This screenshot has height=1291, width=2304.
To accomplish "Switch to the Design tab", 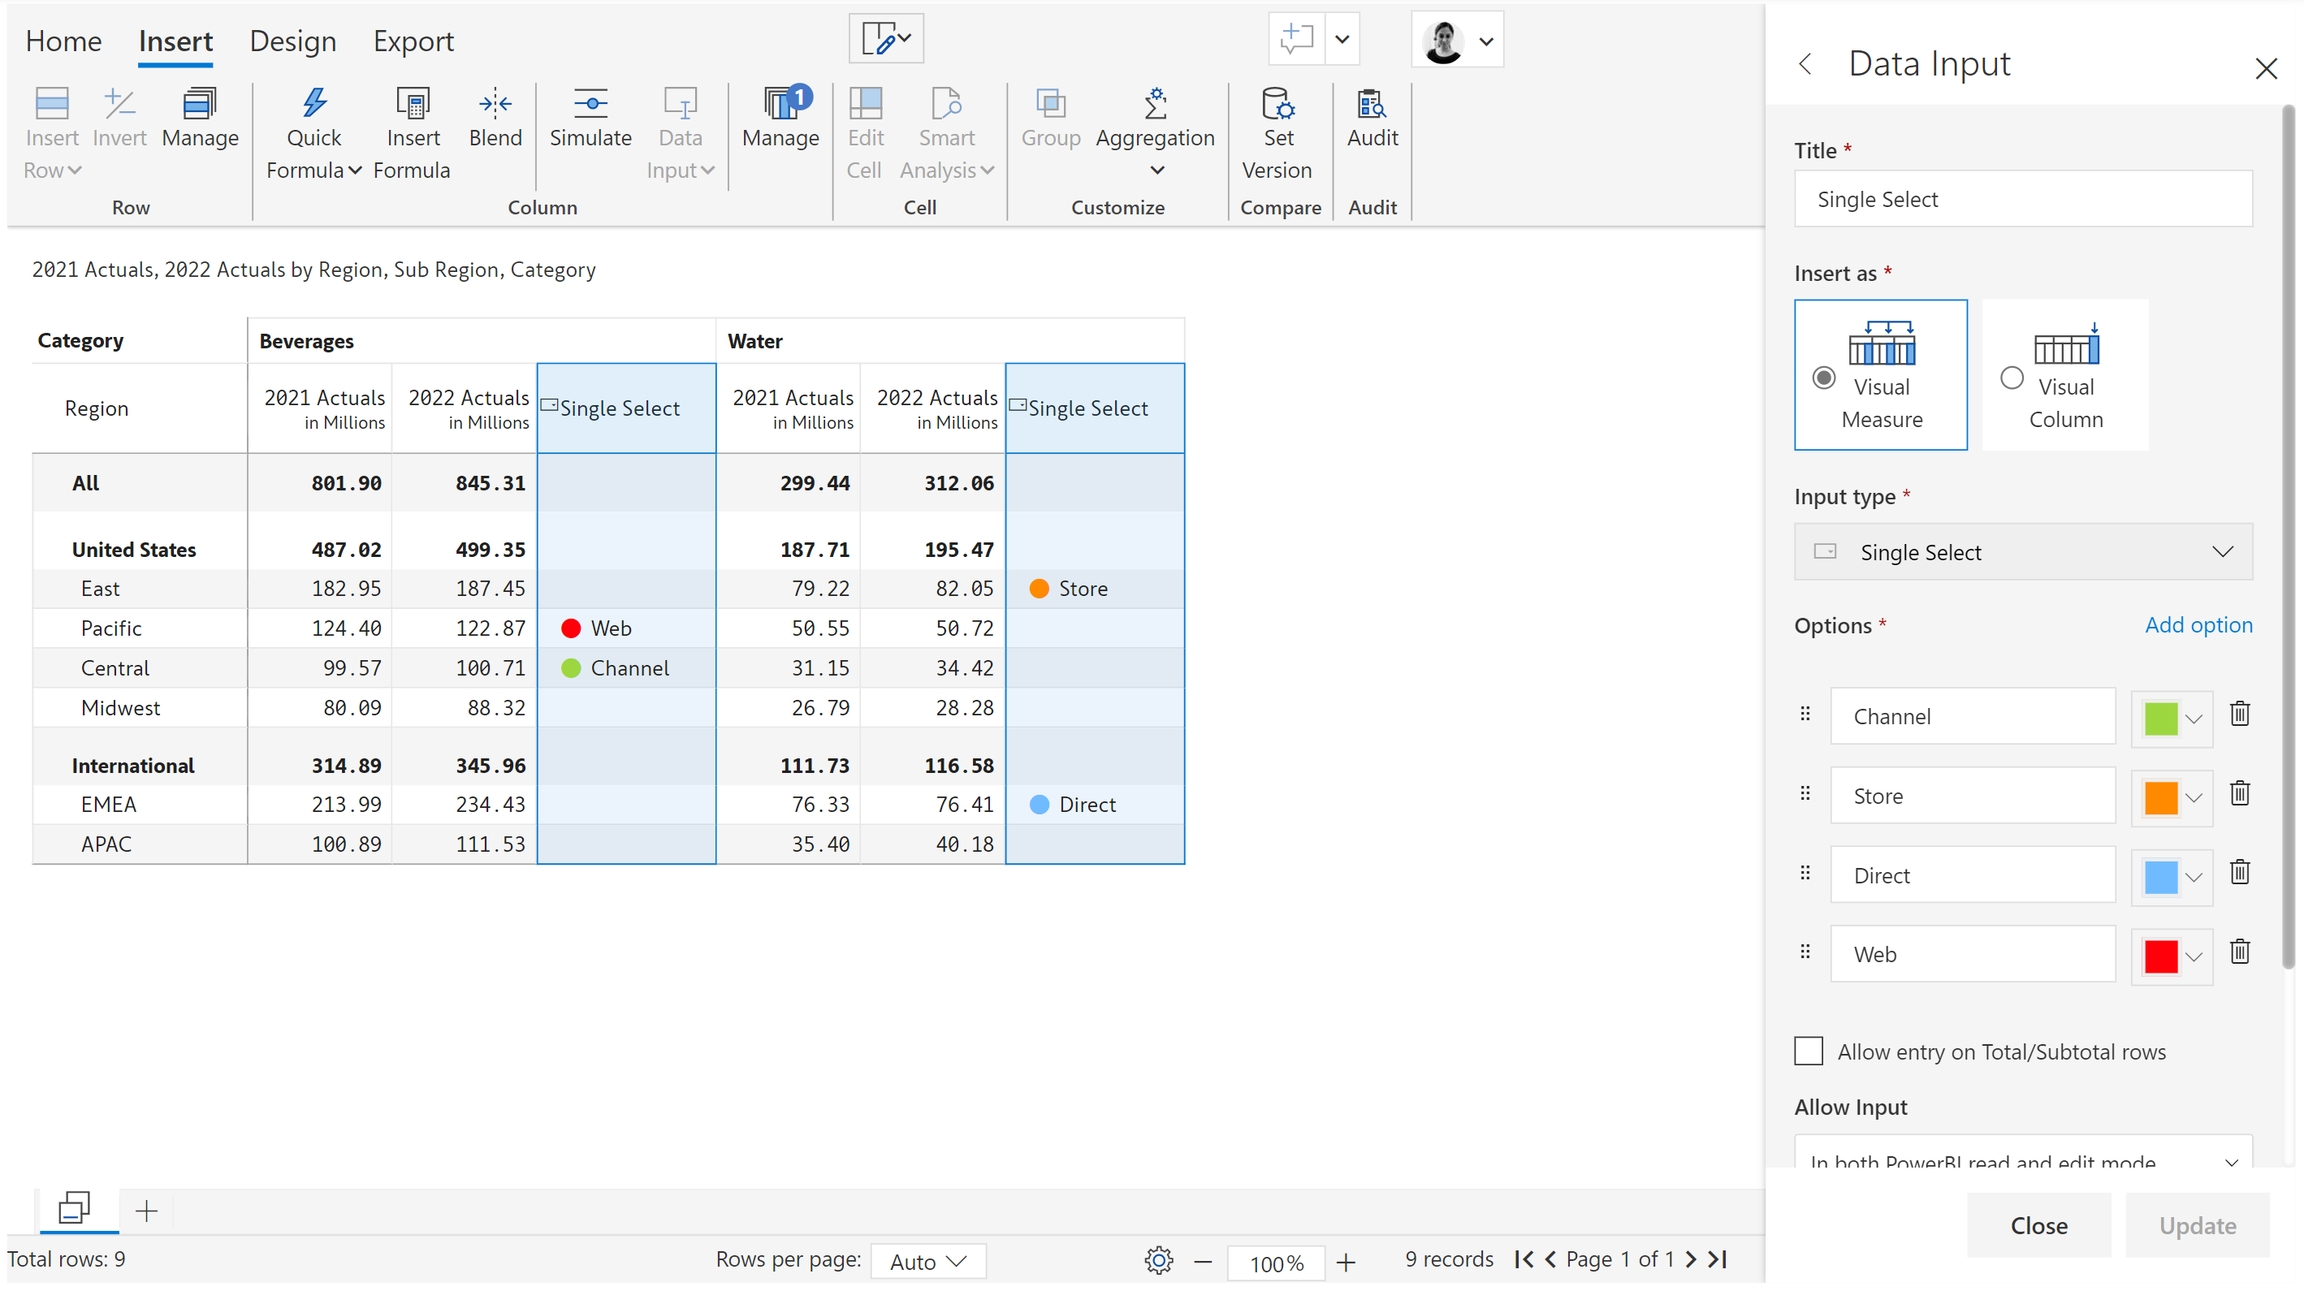I will (x=292, y=41).
